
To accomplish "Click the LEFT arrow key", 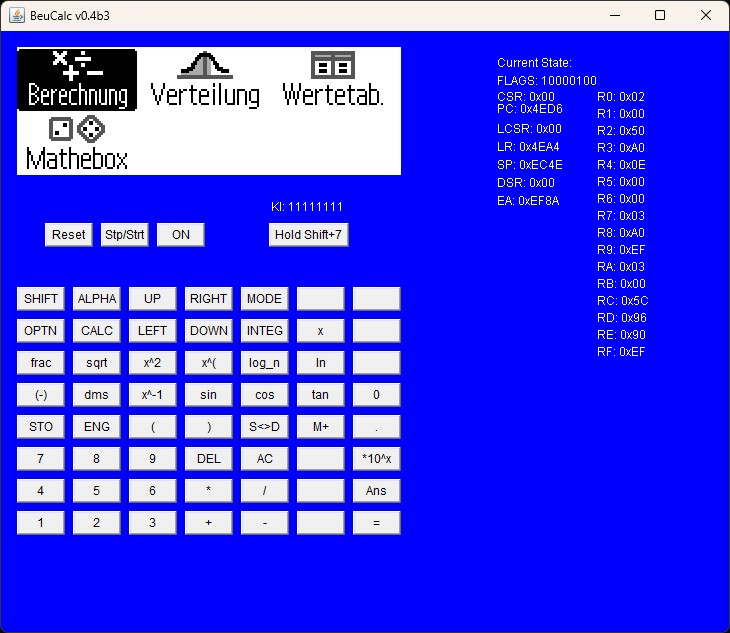I will coord(152,331).
